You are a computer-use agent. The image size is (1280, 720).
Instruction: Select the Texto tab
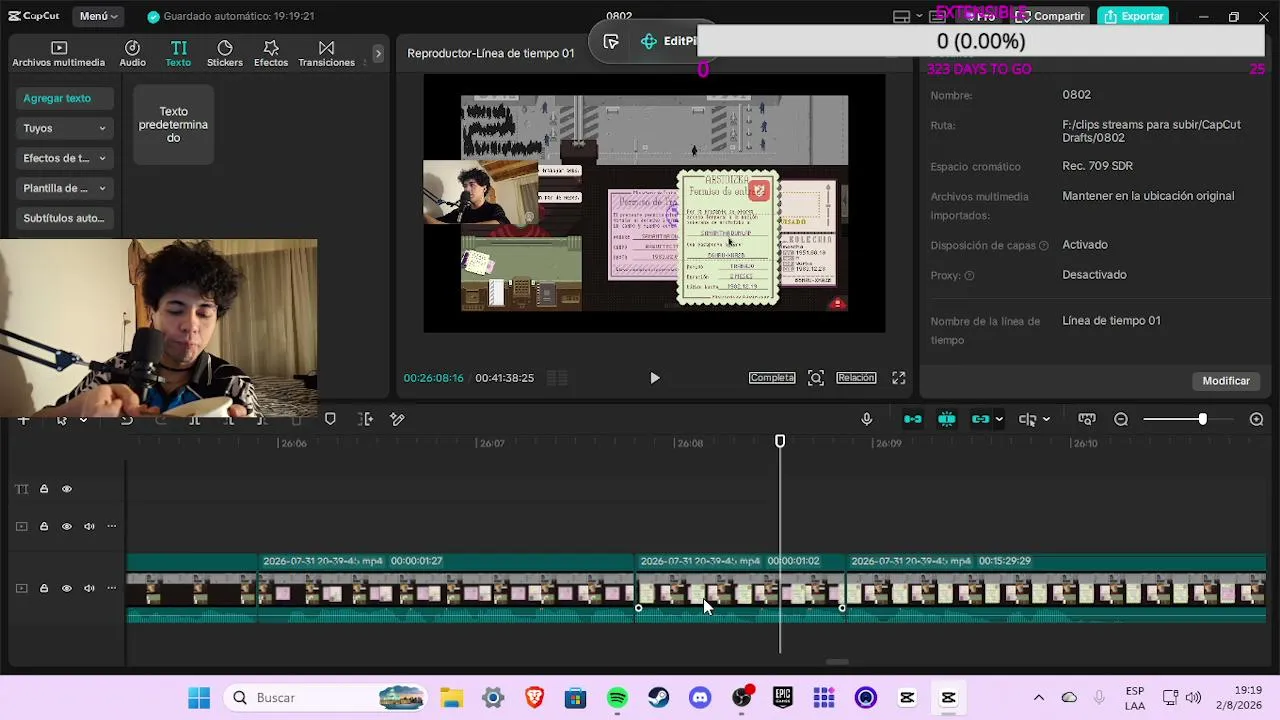[x=178, y=54]
